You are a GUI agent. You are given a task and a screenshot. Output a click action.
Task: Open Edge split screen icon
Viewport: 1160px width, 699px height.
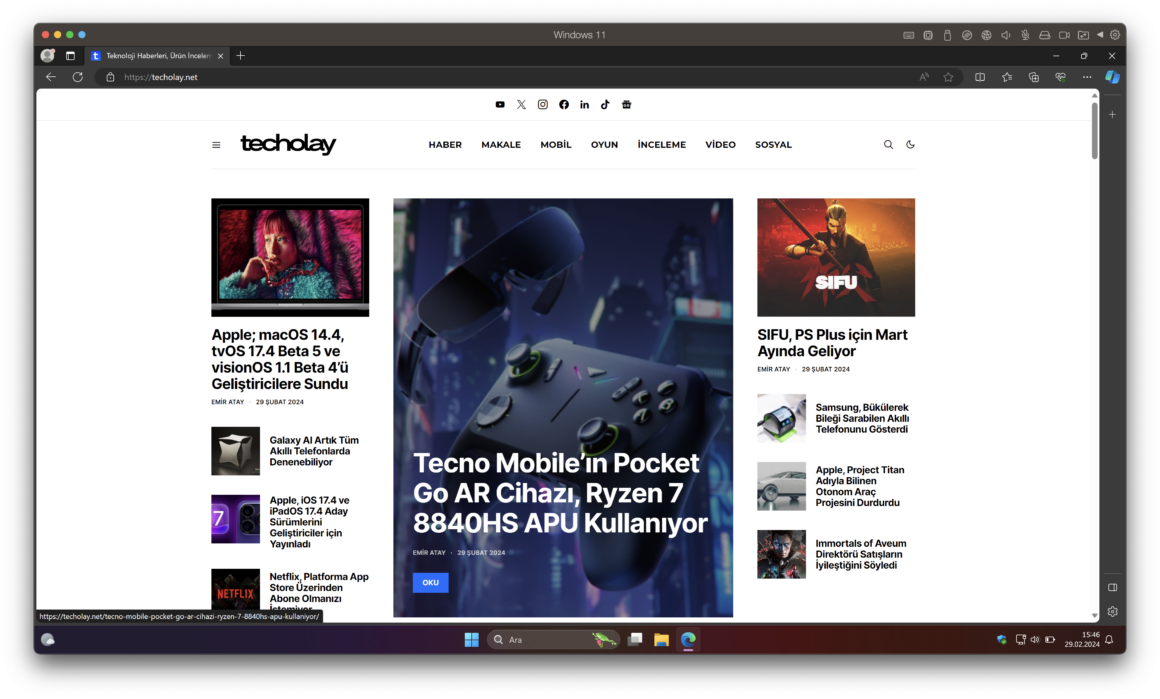[x=980, y=77]
